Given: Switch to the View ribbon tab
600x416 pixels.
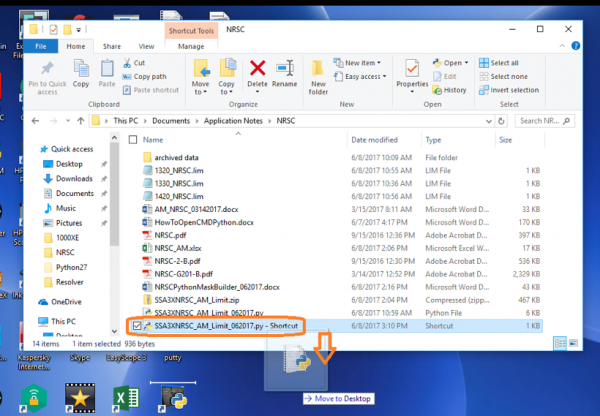Looking at the screenshot, I should pyautogui.click(x=146, y=45).
